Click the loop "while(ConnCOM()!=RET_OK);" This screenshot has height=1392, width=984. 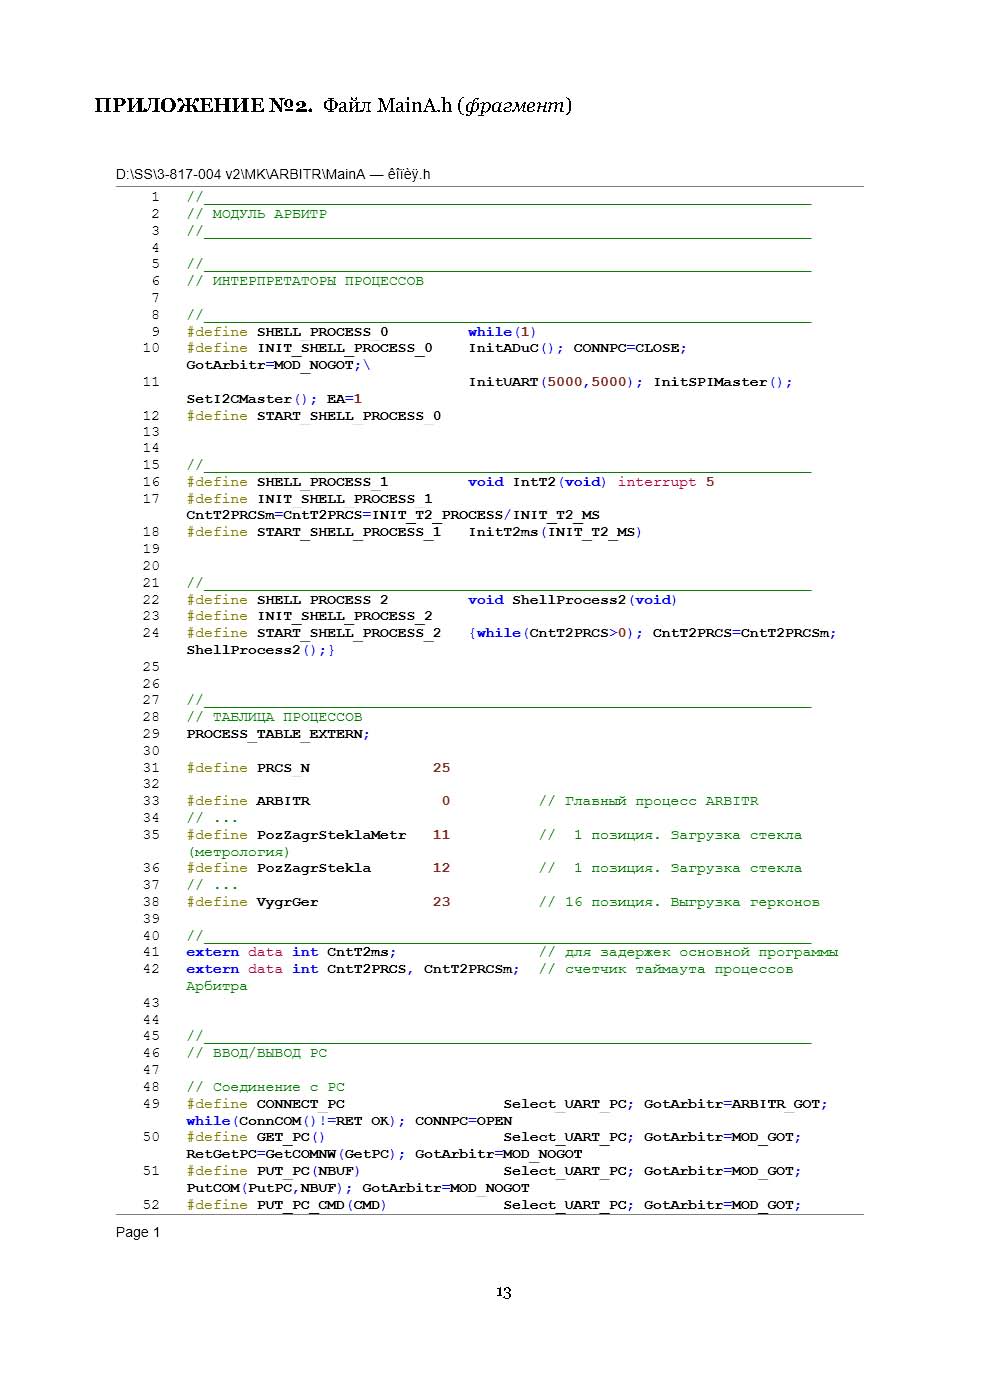click(296, 1121)
